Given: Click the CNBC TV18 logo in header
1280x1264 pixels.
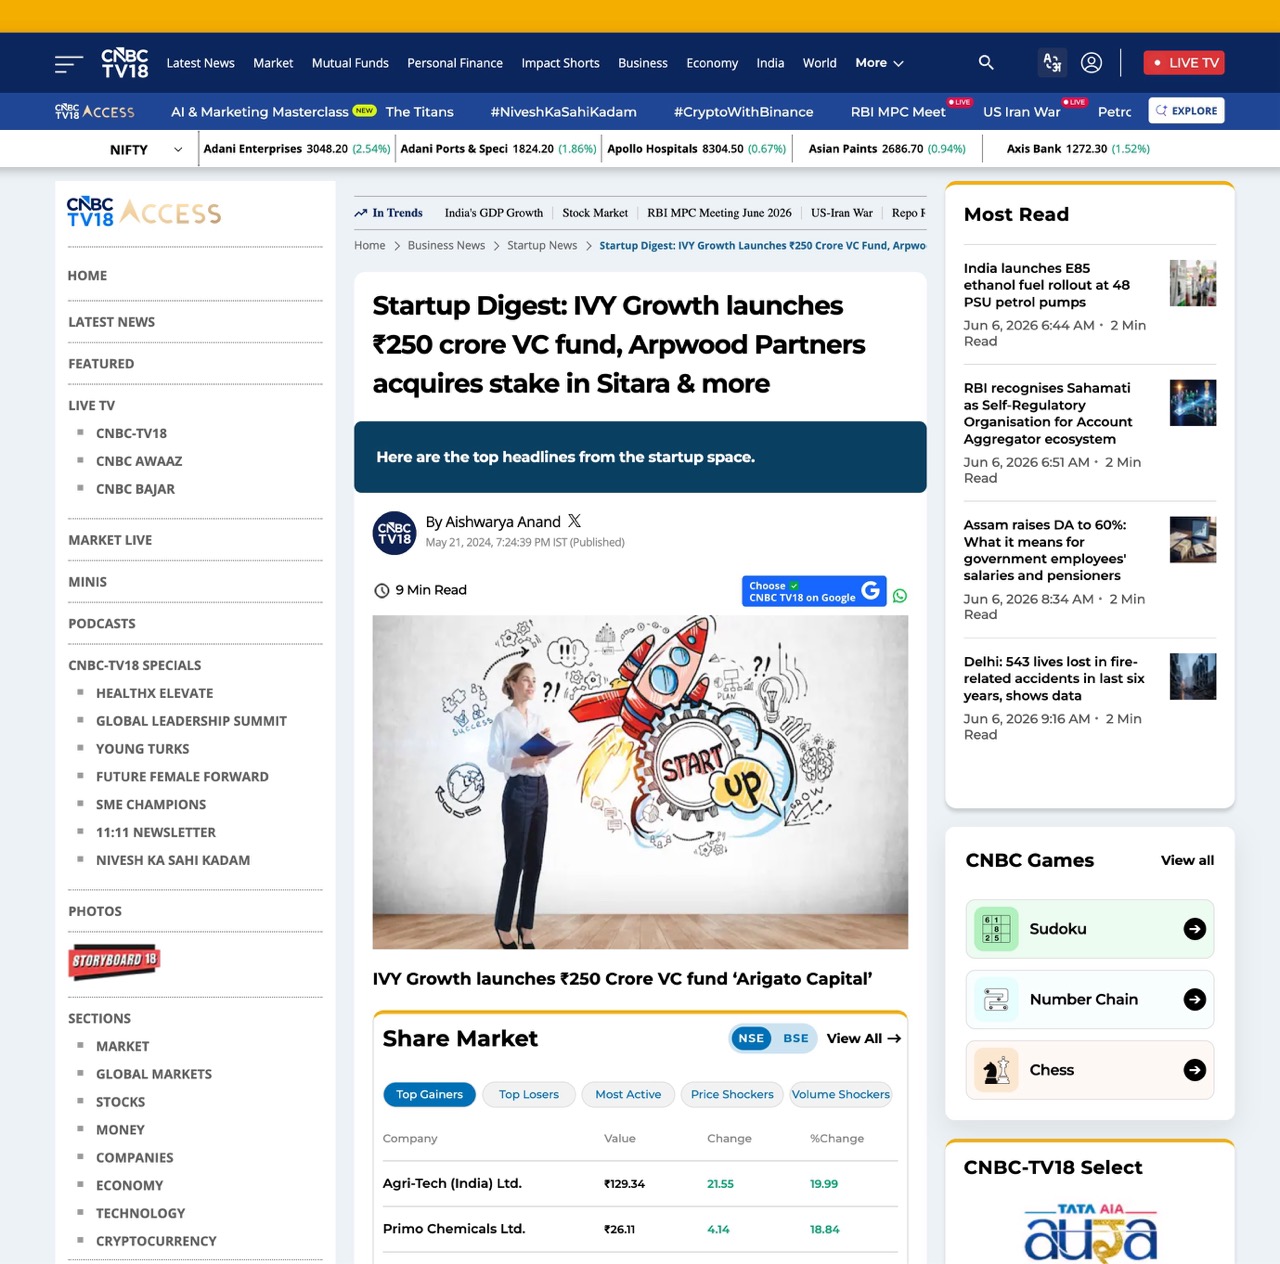Looking at the screenshot, I should [125, 63].
